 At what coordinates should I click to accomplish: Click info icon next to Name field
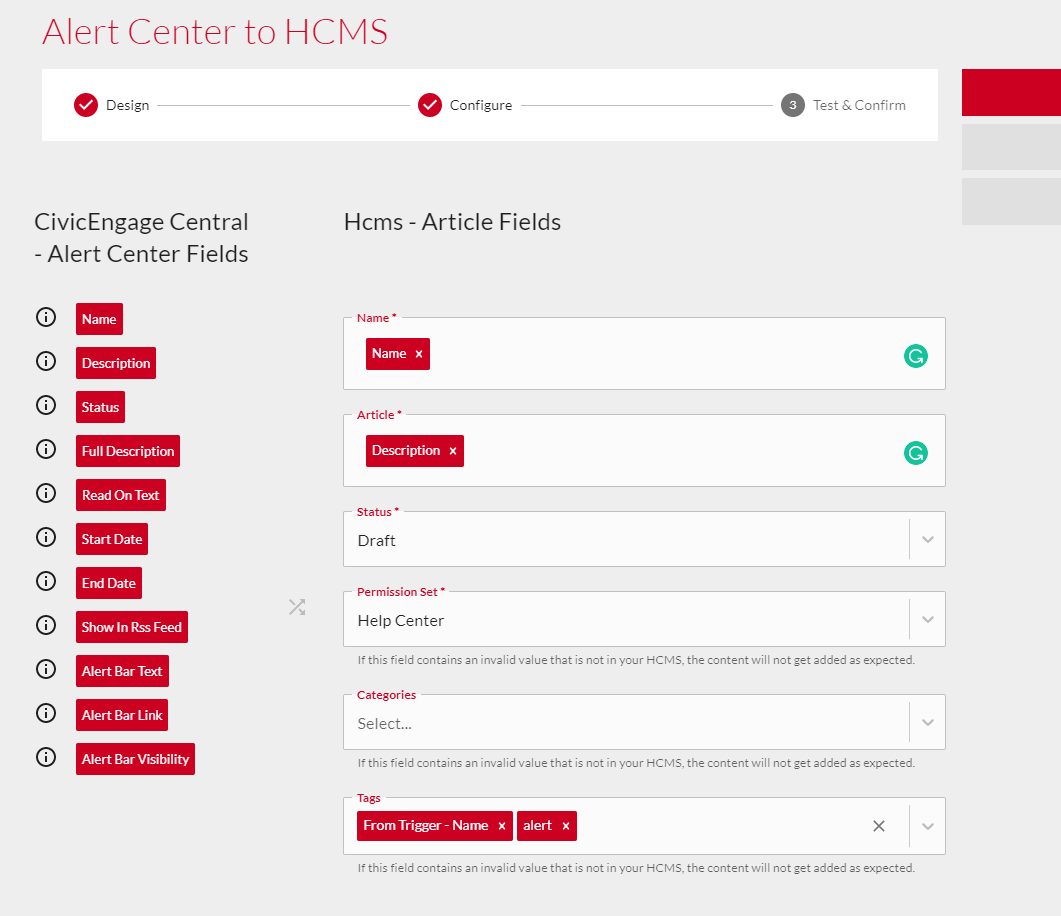tap(46, 317)
